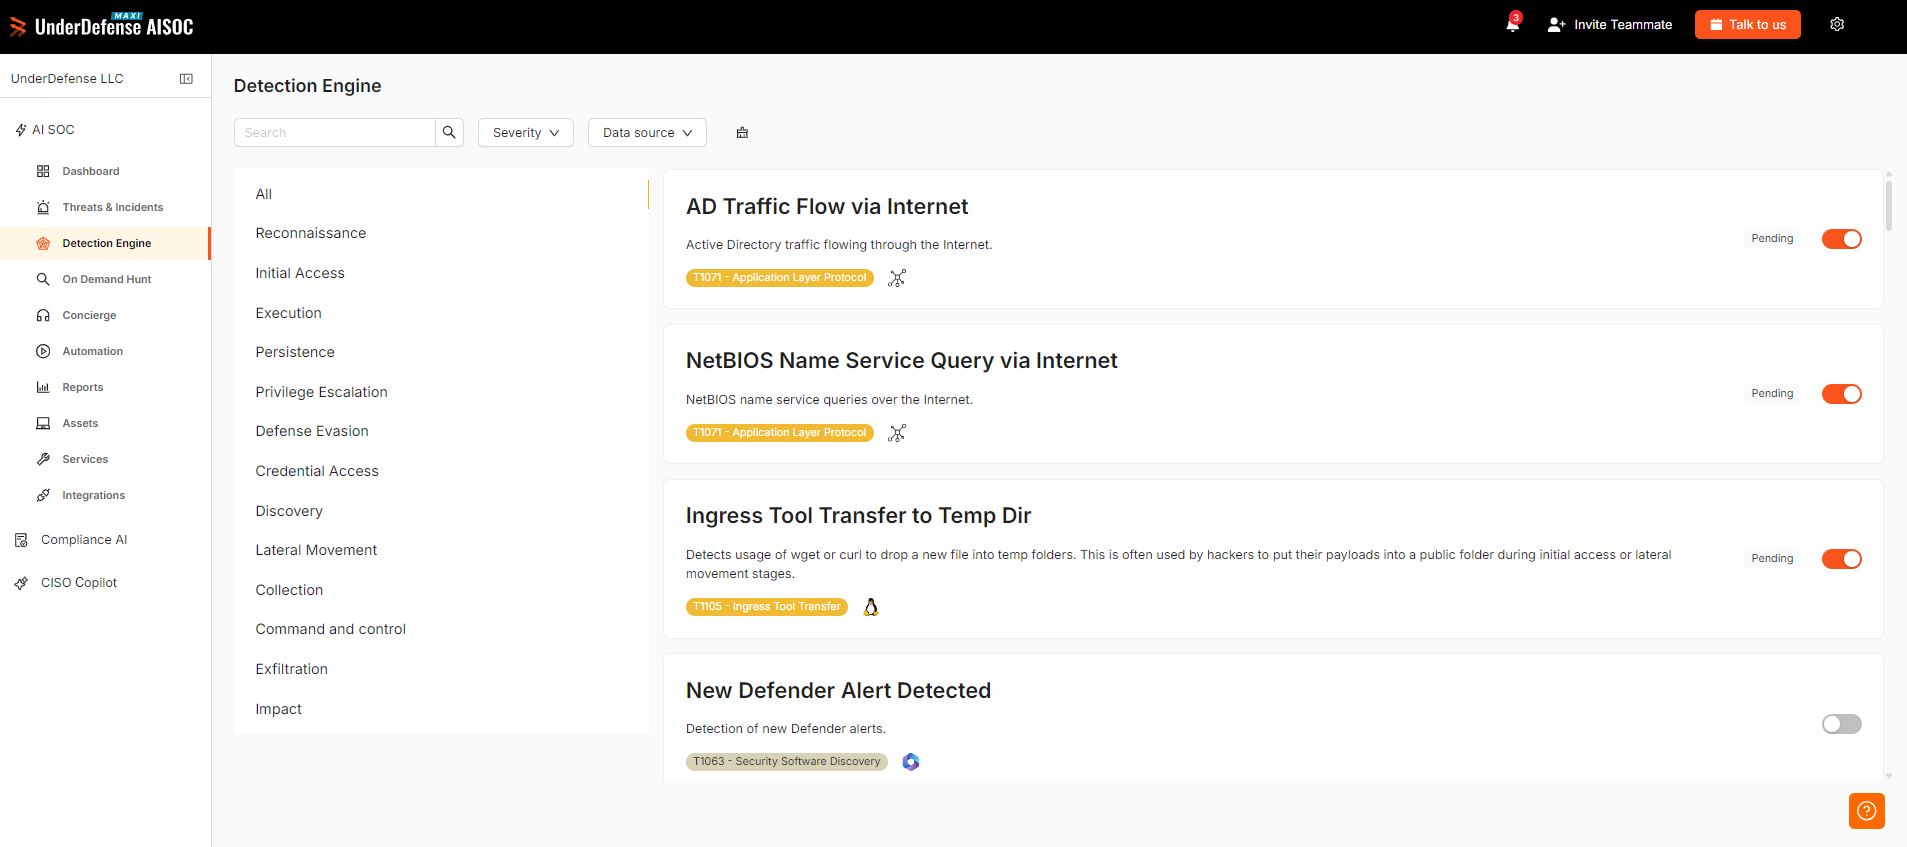
Task: Open the AD Traffic Flow via Internet title
Action: 827,206
